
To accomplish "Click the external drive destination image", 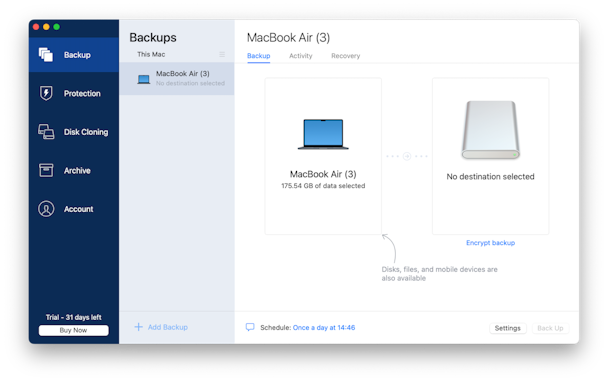I will click(x=490, y=130).
